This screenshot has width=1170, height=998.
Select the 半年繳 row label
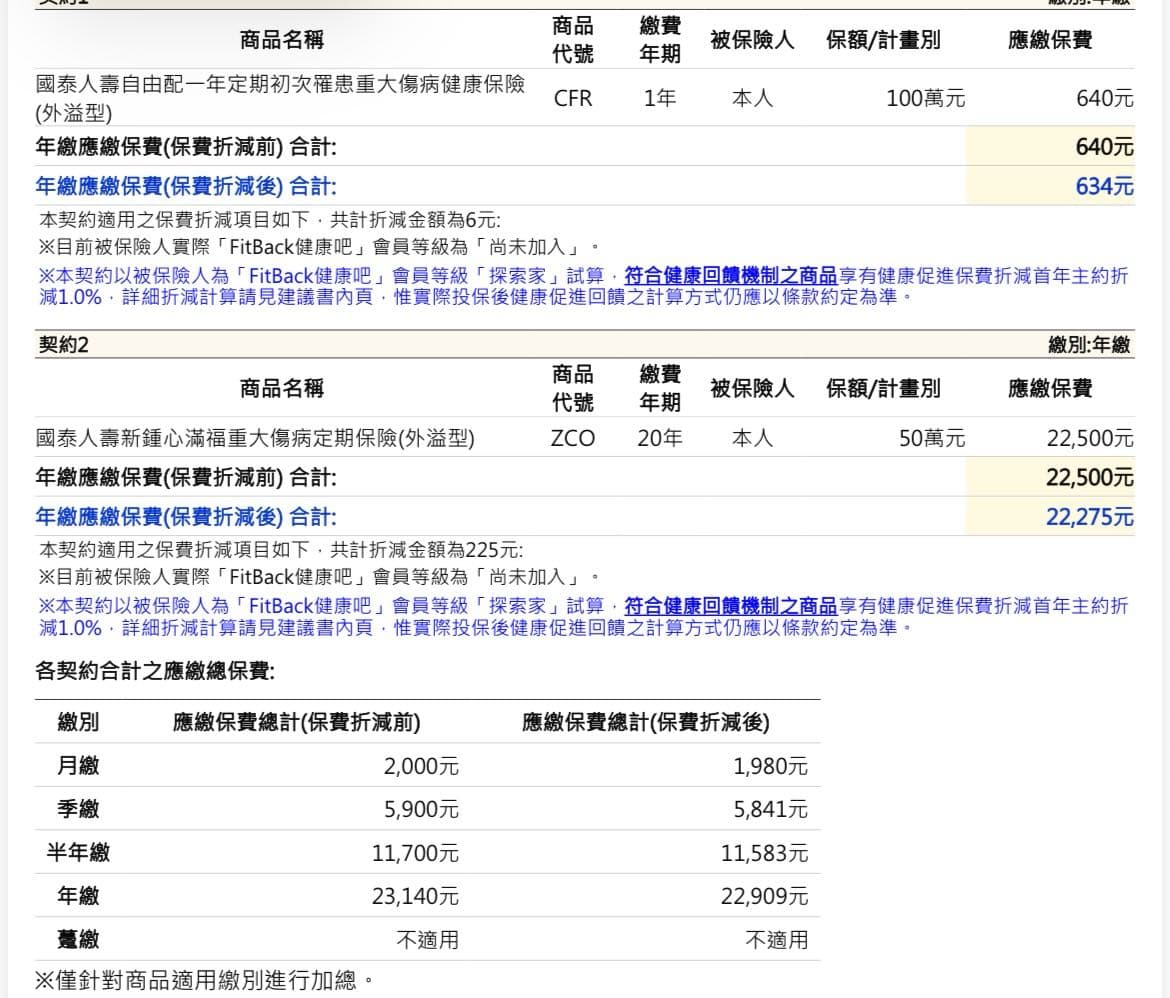[x=78, y=852]
